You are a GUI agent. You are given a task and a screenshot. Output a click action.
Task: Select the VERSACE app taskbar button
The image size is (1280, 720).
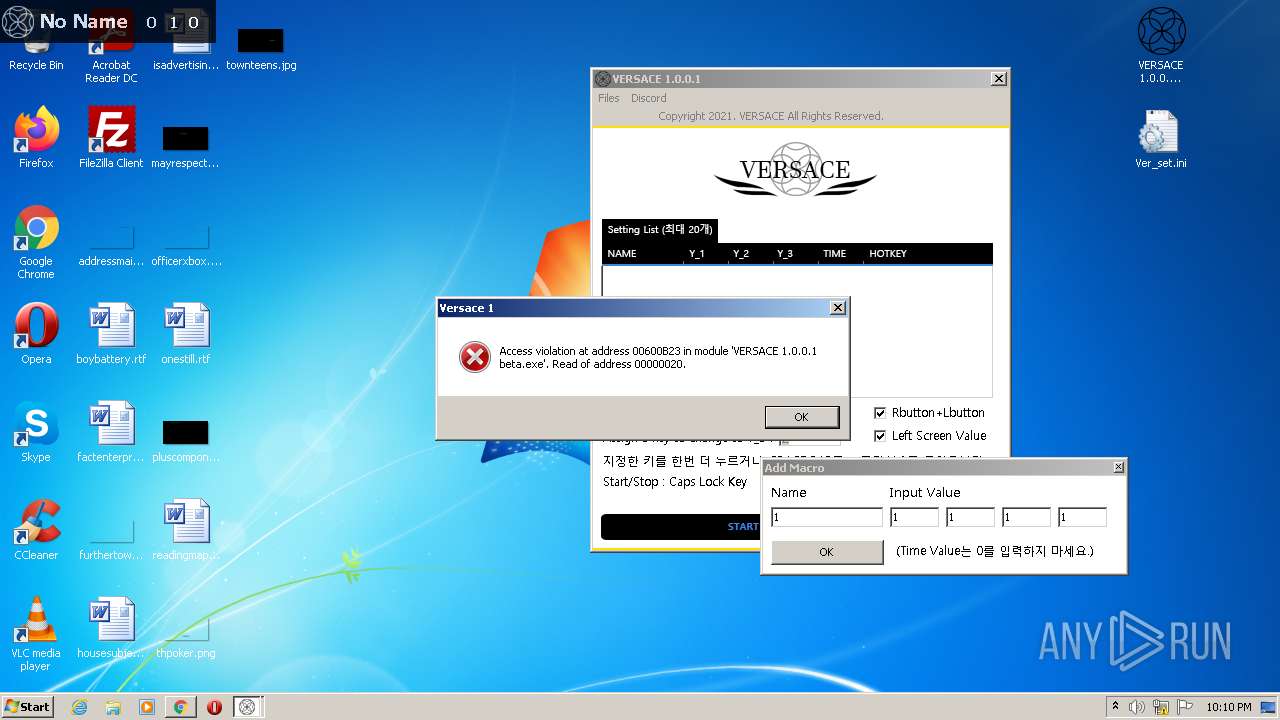tap(248, 707)
